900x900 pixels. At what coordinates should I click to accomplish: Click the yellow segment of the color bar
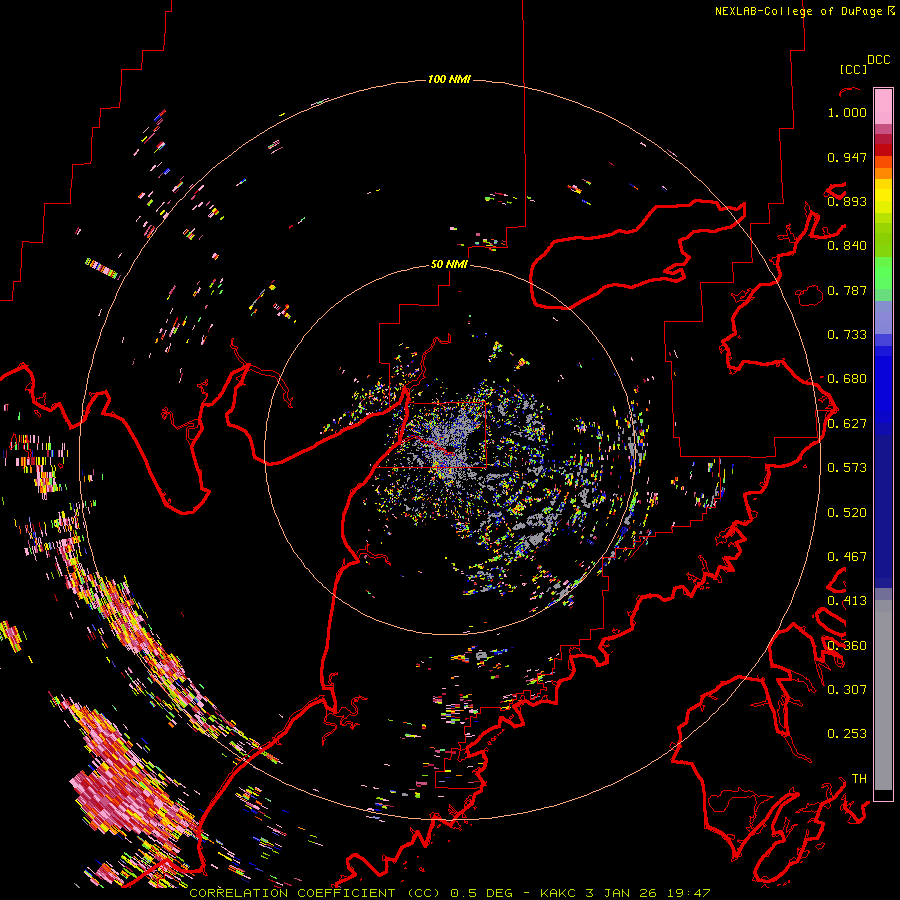click(883, 196)
